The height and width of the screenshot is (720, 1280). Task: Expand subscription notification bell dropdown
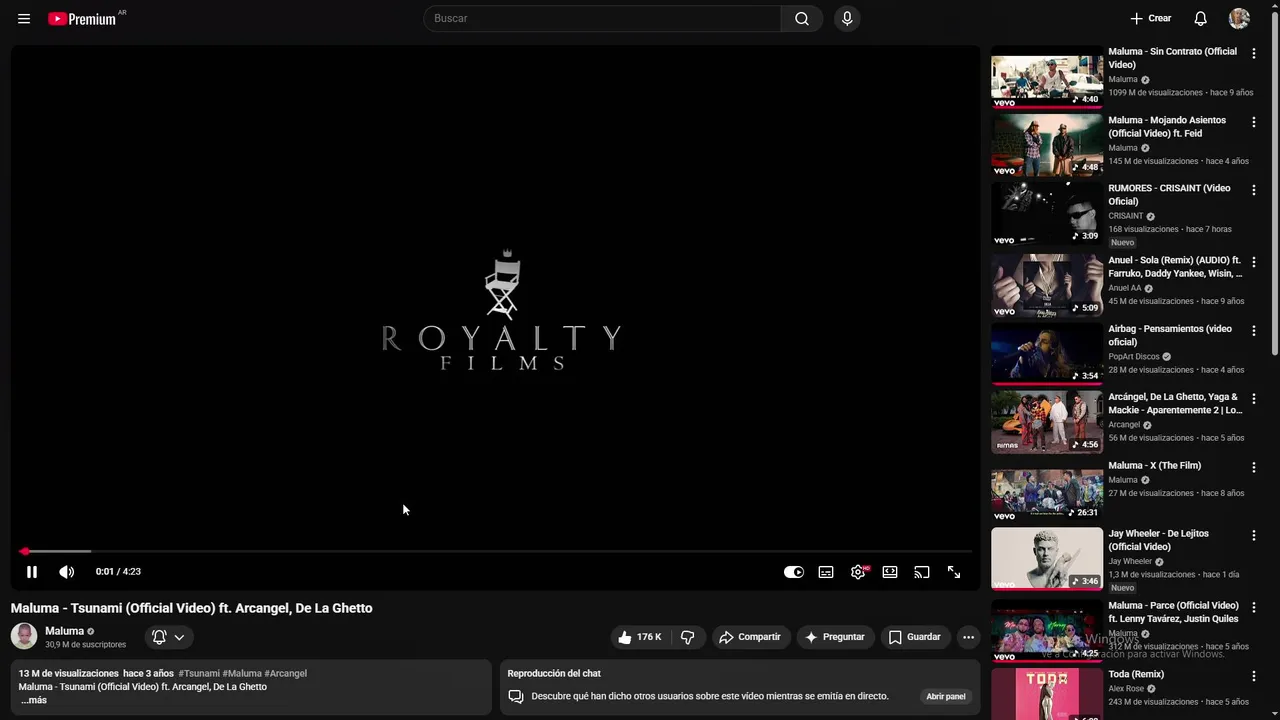click(168, 637)
